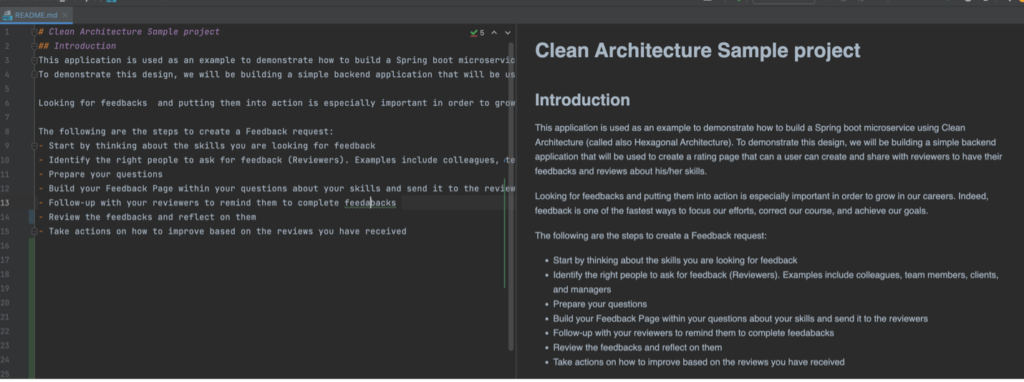The height and width of the screenshot is (382, 1024).
Task: Collapse the Introduction heading fold marker
Action: (34, 46)
